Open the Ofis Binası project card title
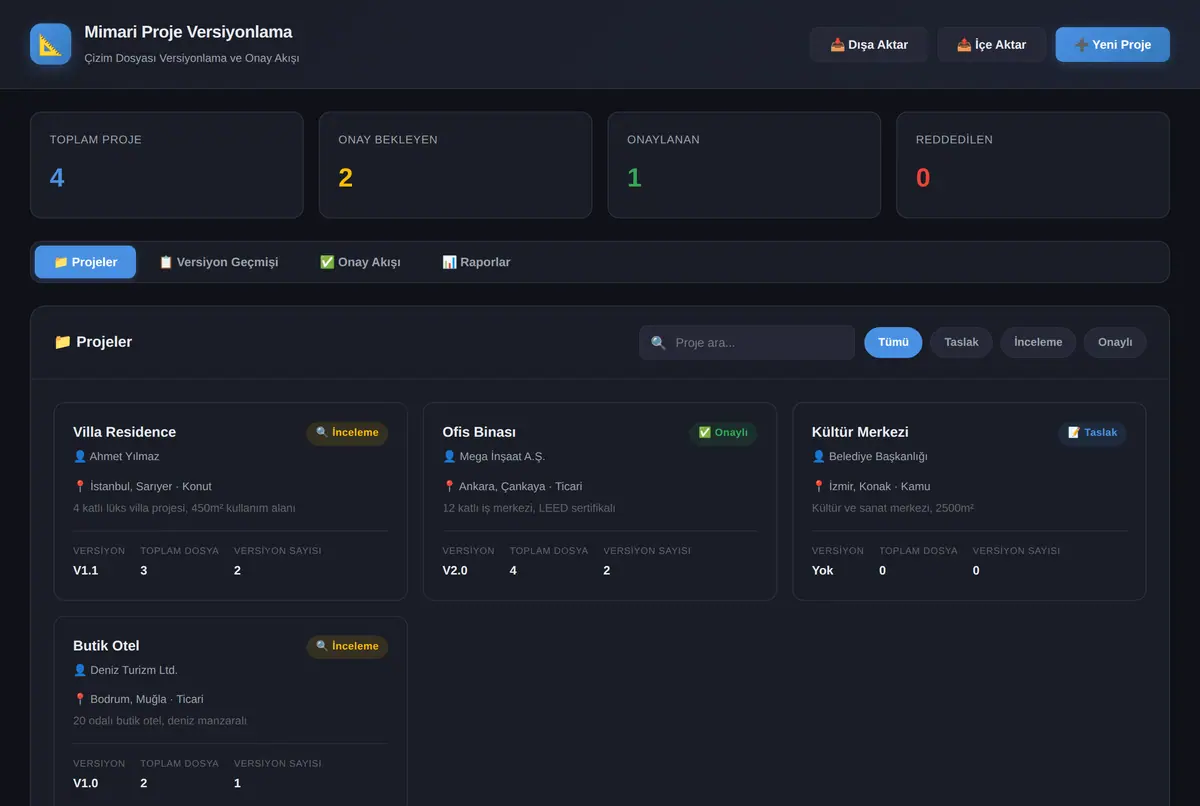 click(x=479, y=432)
